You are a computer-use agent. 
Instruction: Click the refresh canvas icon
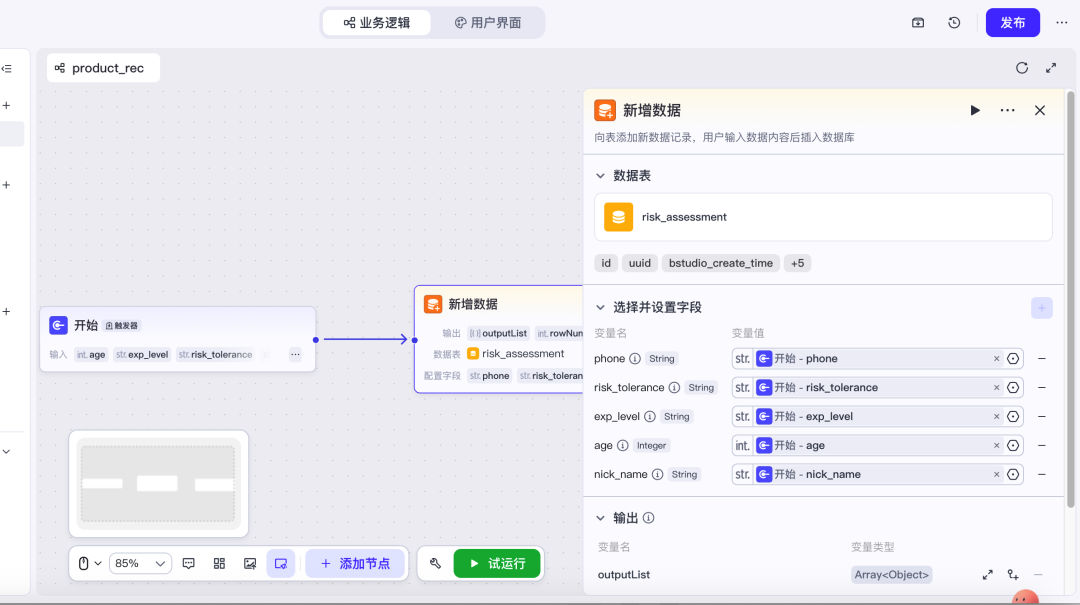1022,68
